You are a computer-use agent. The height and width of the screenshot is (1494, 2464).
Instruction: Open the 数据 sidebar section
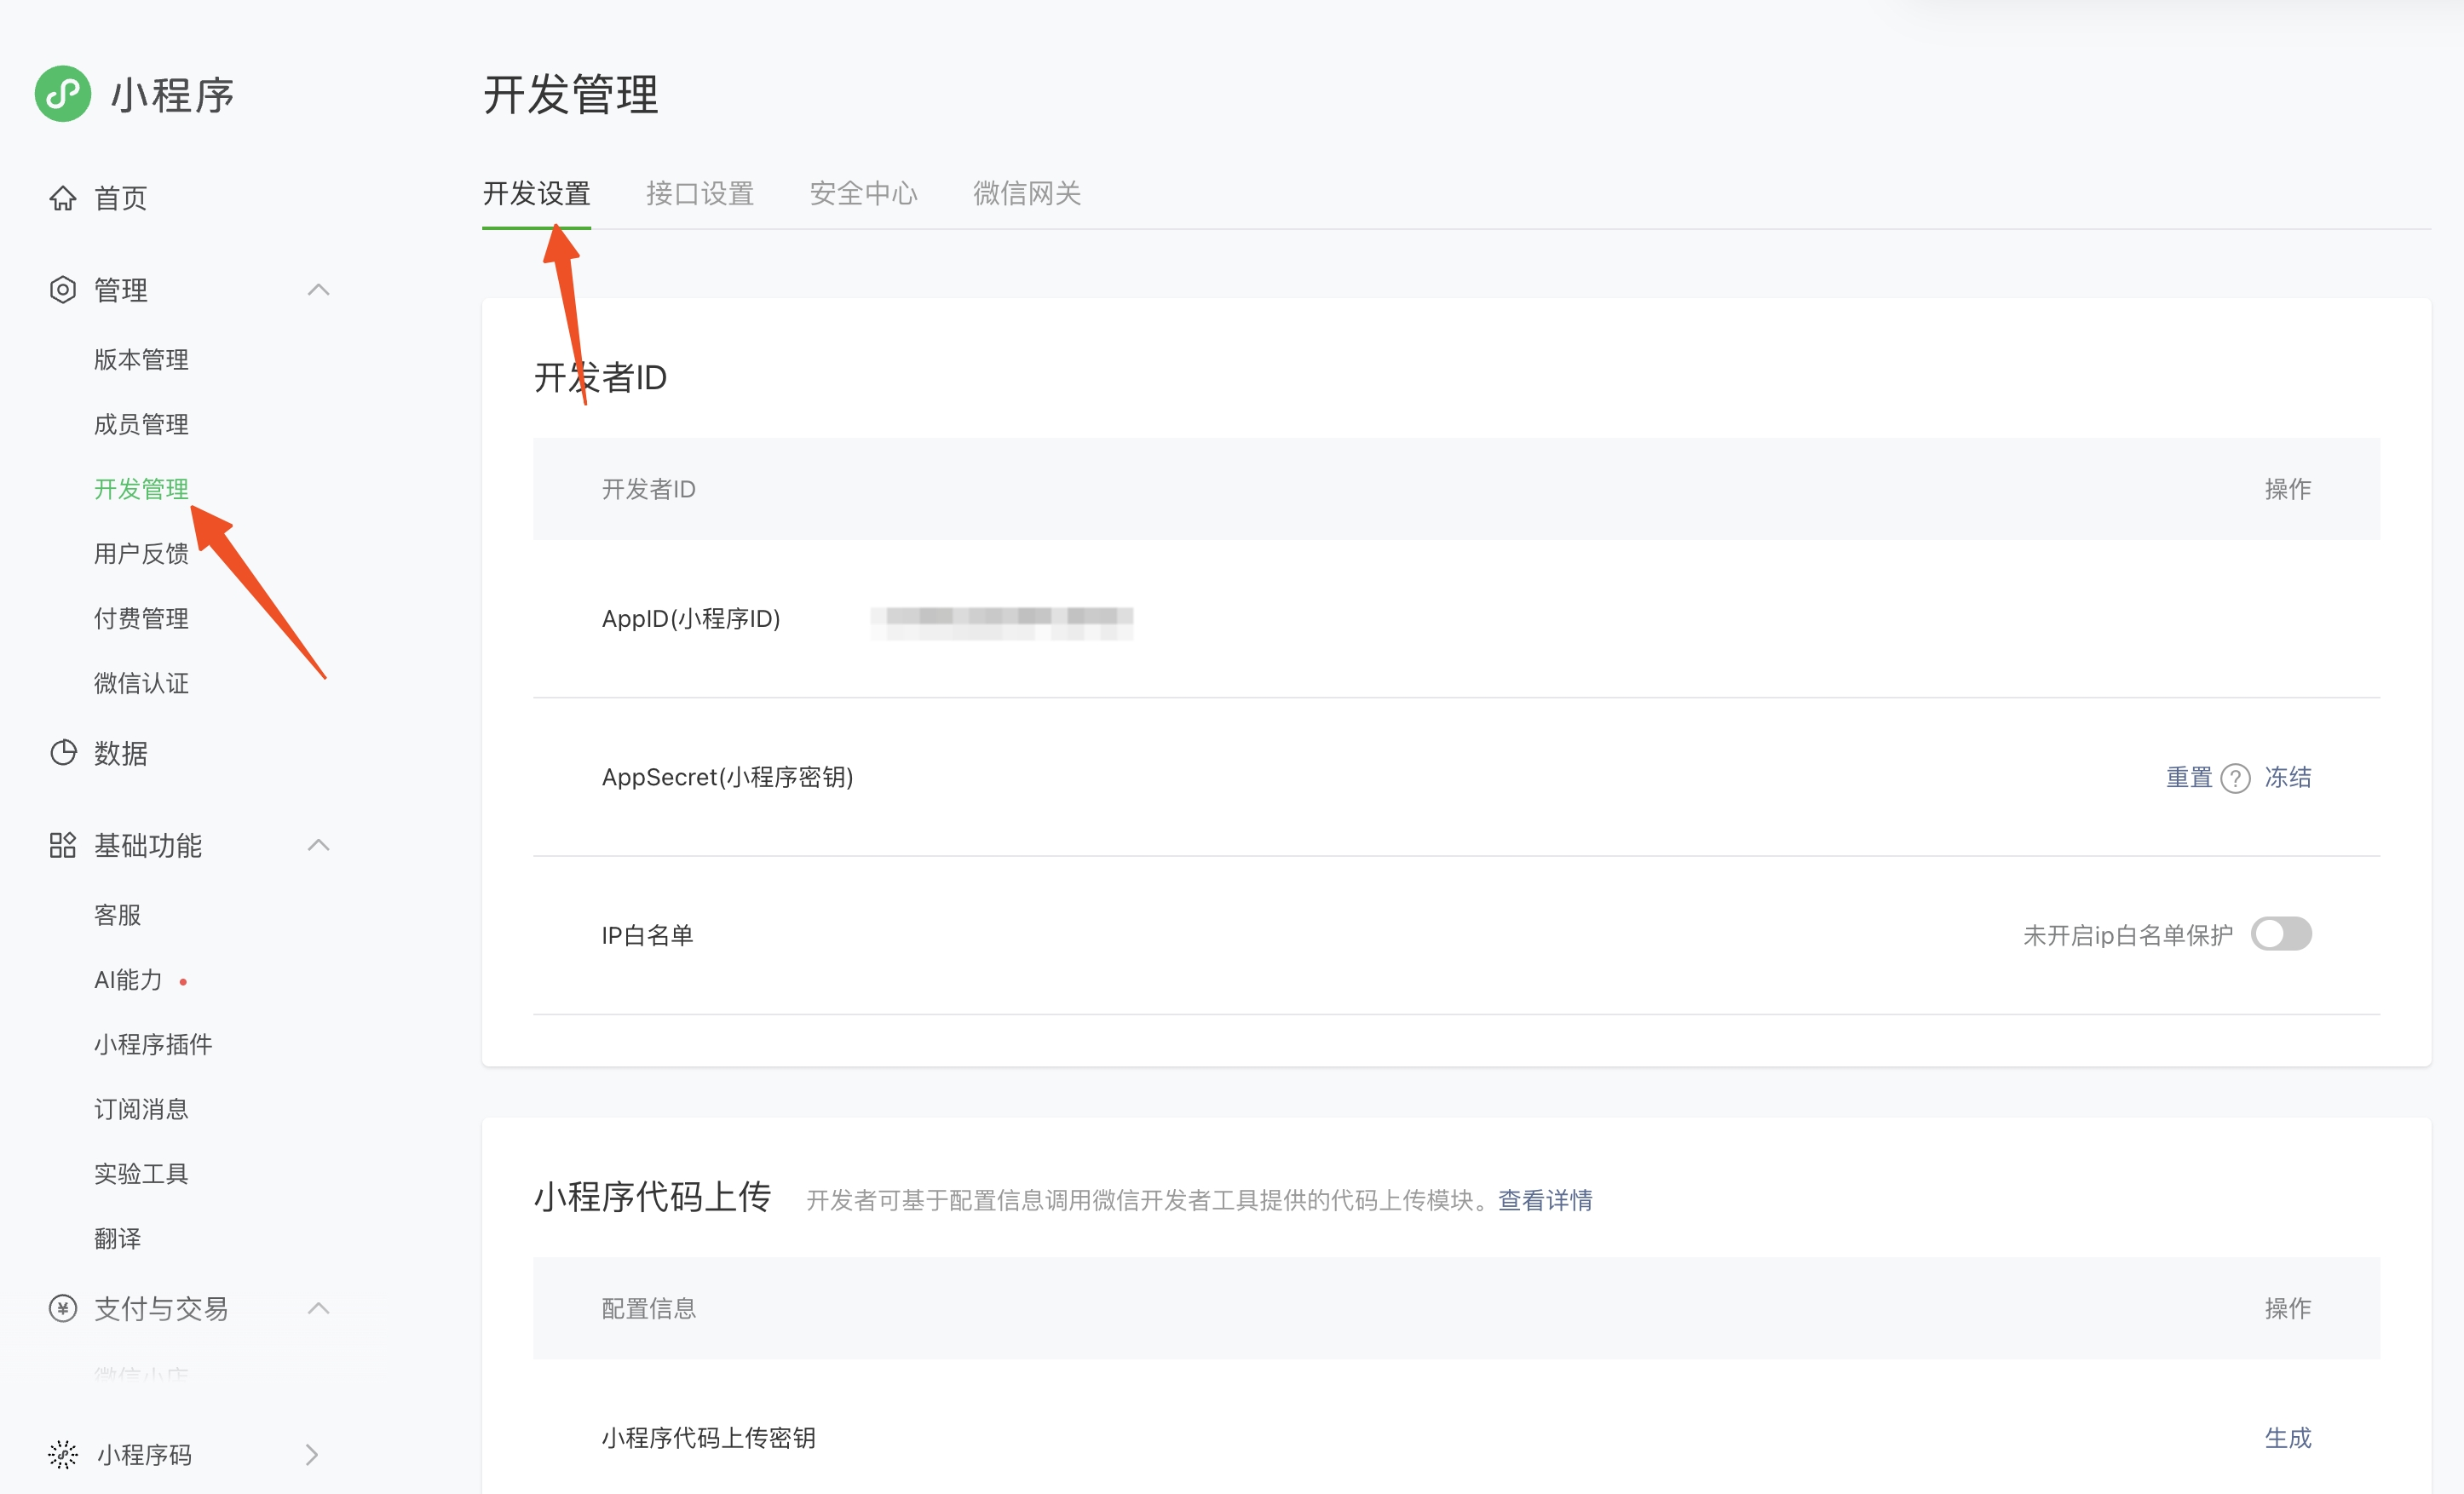pos(120,752)
